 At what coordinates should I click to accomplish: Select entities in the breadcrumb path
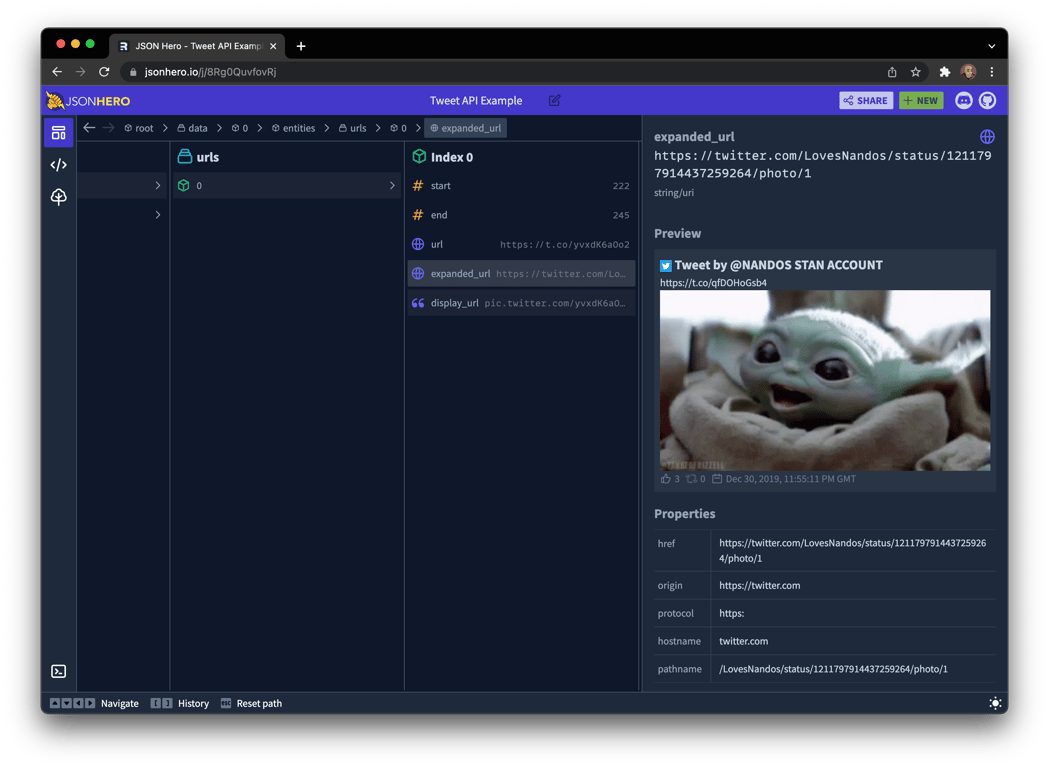(293, 128)
